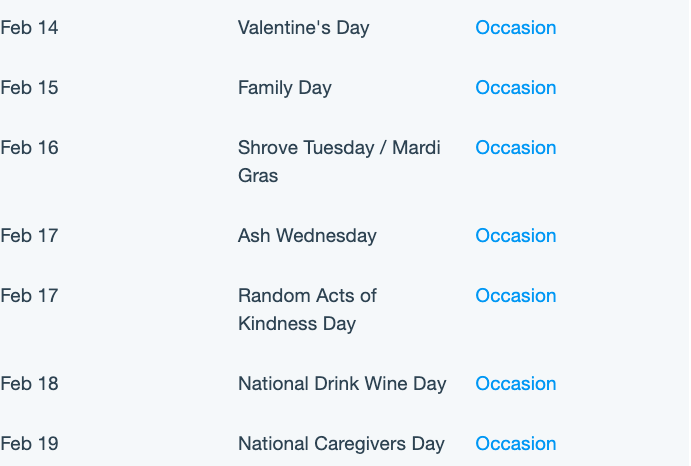Open the Occasion link for Random Acts of Kindness Day
The height and width of the screenshot is (466, 691).
tap(516, 296)
